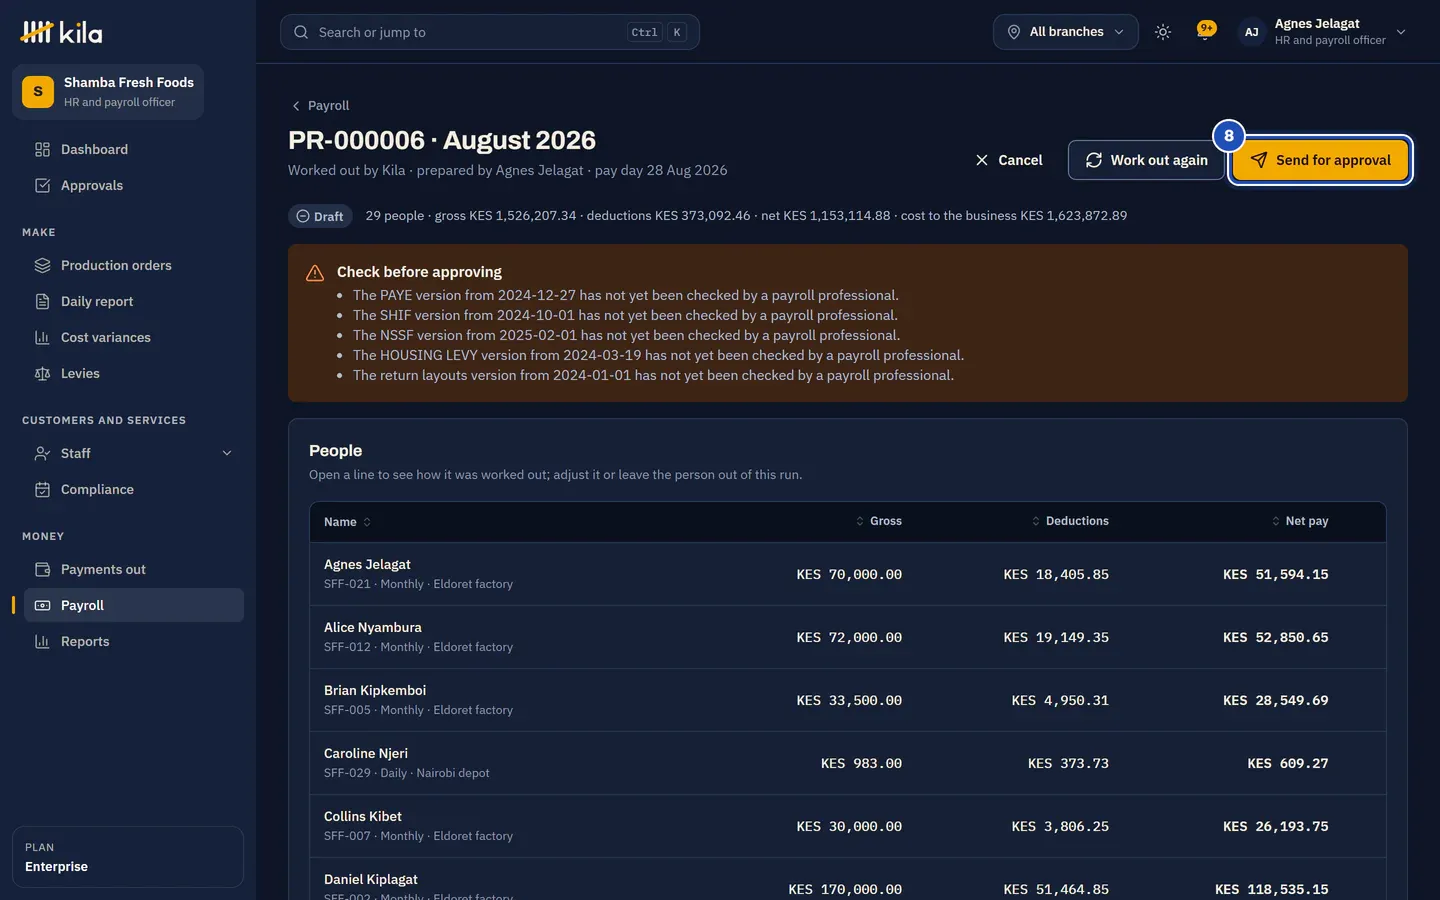Open the Caroline Njeri payroll line
This screenshot has height=900, width=1440.
tap(848, 763)
